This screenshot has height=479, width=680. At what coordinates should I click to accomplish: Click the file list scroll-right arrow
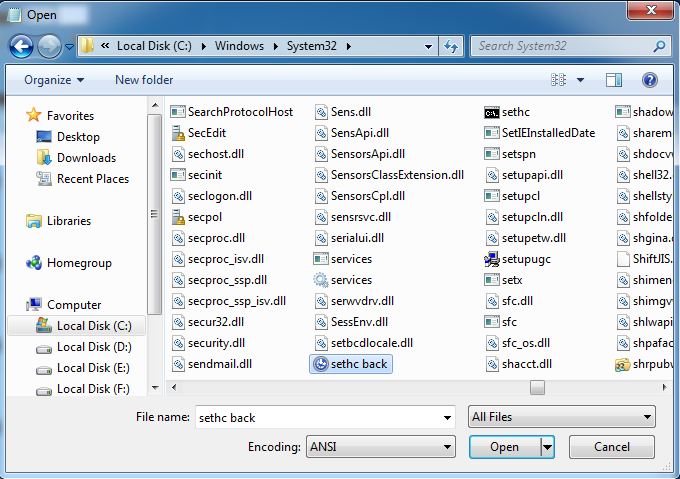pyautogui.click(x=664, y=388)
